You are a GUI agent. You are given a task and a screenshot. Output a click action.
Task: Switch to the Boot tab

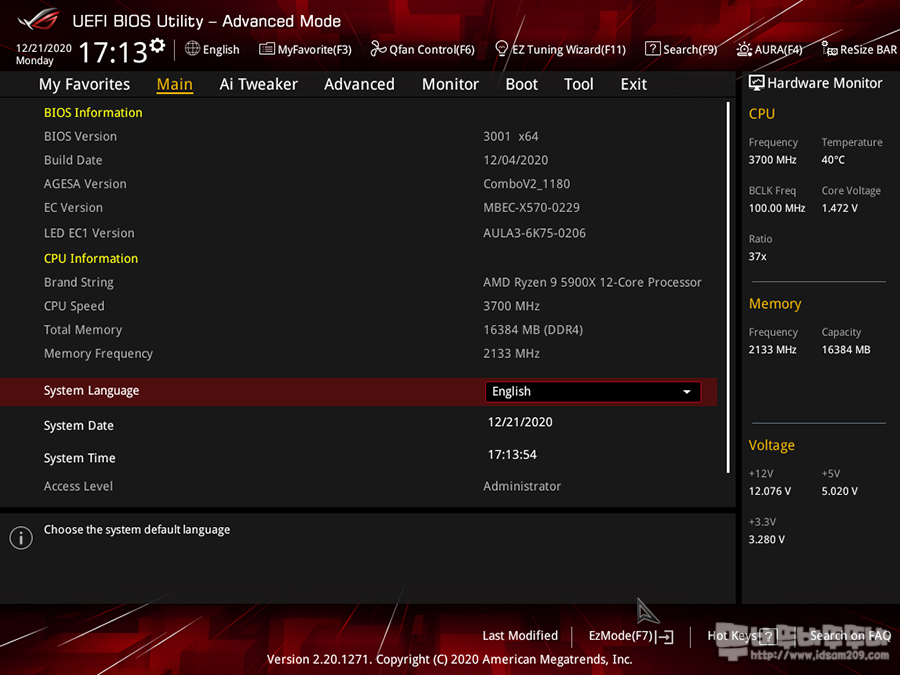[521, 84]
